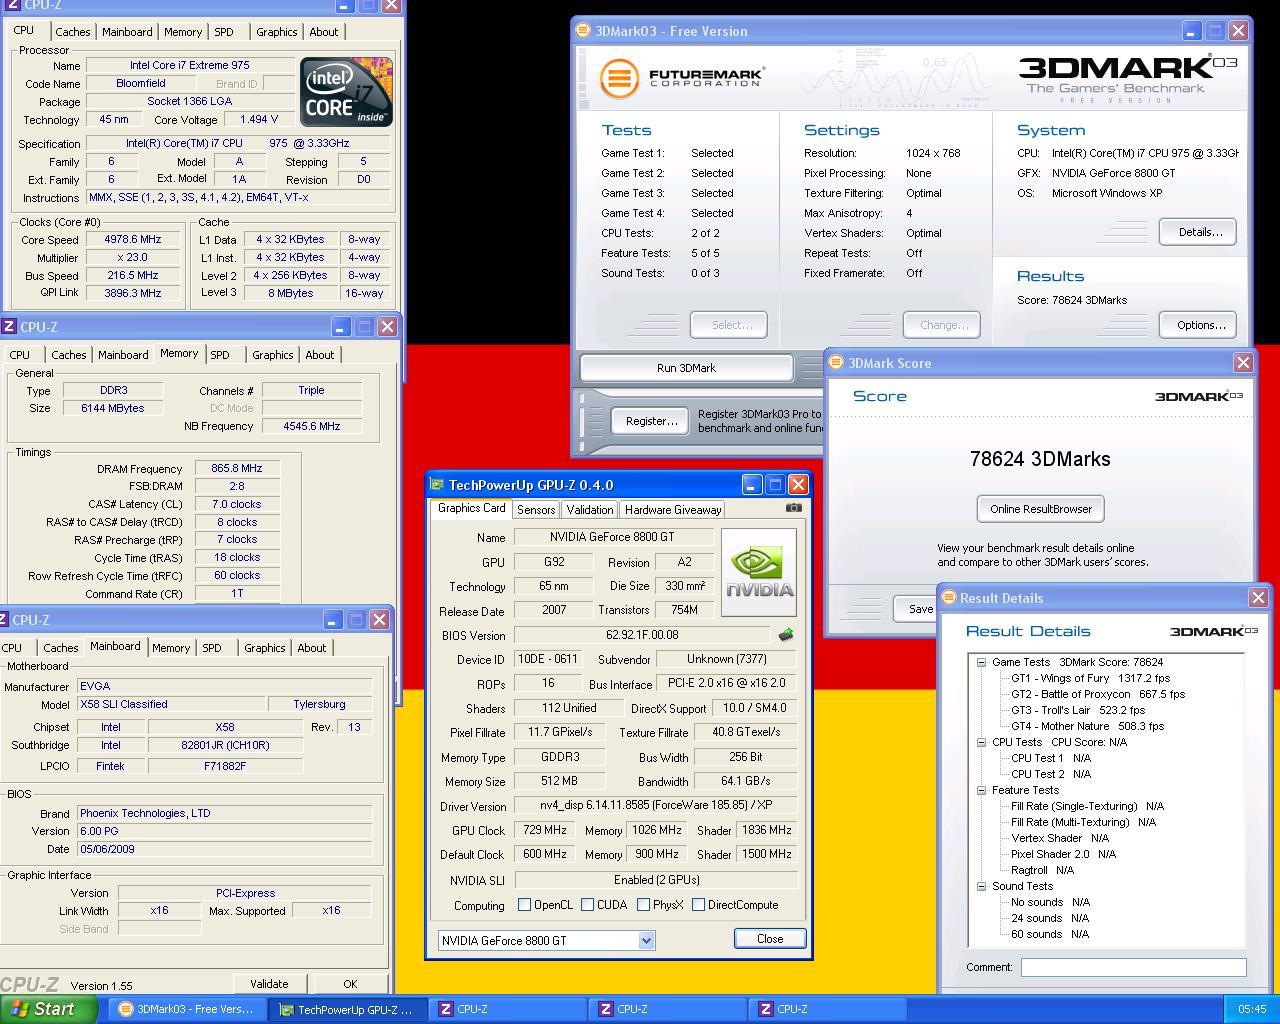The width and height of the screenshot is (1280, 1024).
Task: Click the Change button under Settings
Action: tap(942, 325)
